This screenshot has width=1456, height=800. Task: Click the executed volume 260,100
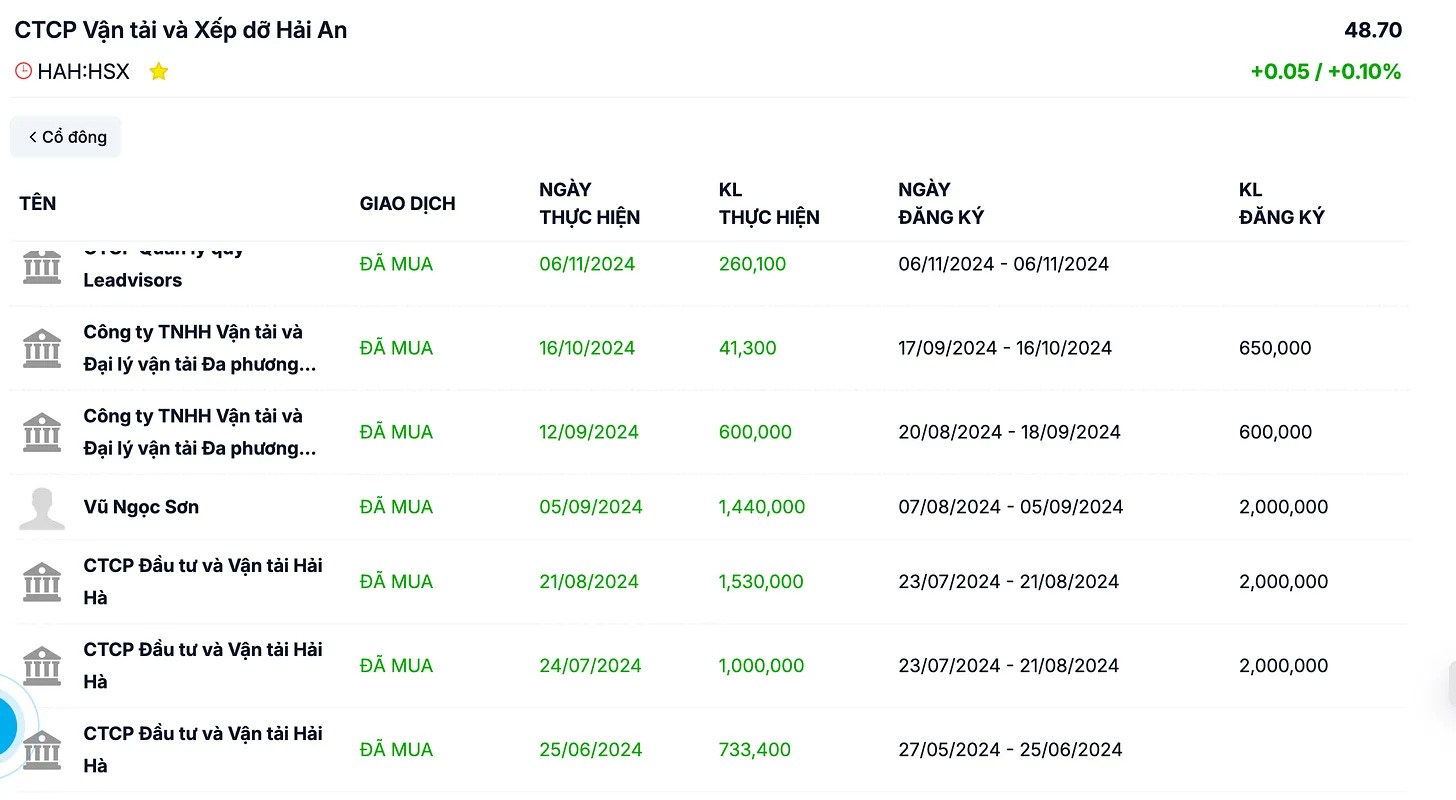[x=752, y=264]
